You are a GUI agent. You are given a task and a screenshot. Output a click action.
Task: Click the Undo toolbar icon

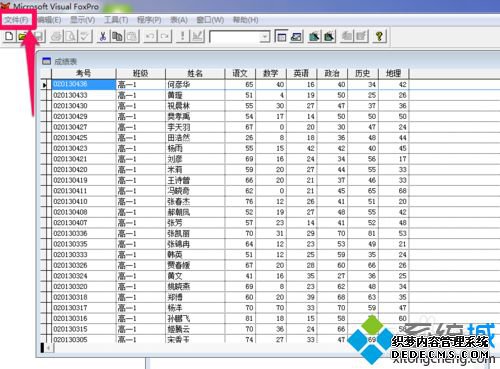point(150,36)
